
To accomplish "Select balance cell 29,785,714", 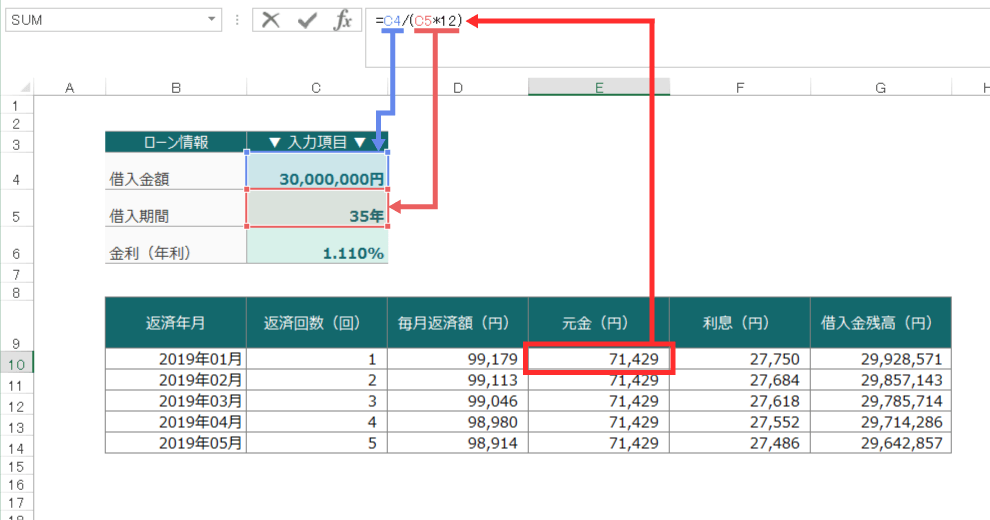I will pyautogui.click(x=881, y=401).
